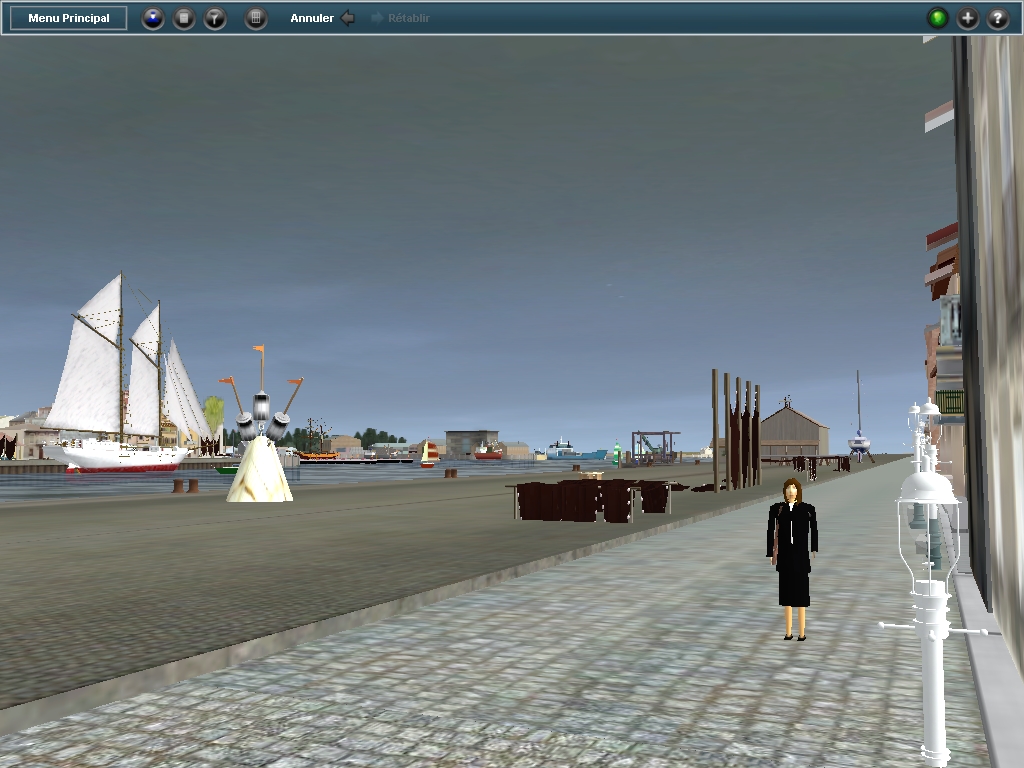The width and height of the screenshot is (1024, 768).
Task: Click the green status light indicator
Action: click(x=938, y=18)
